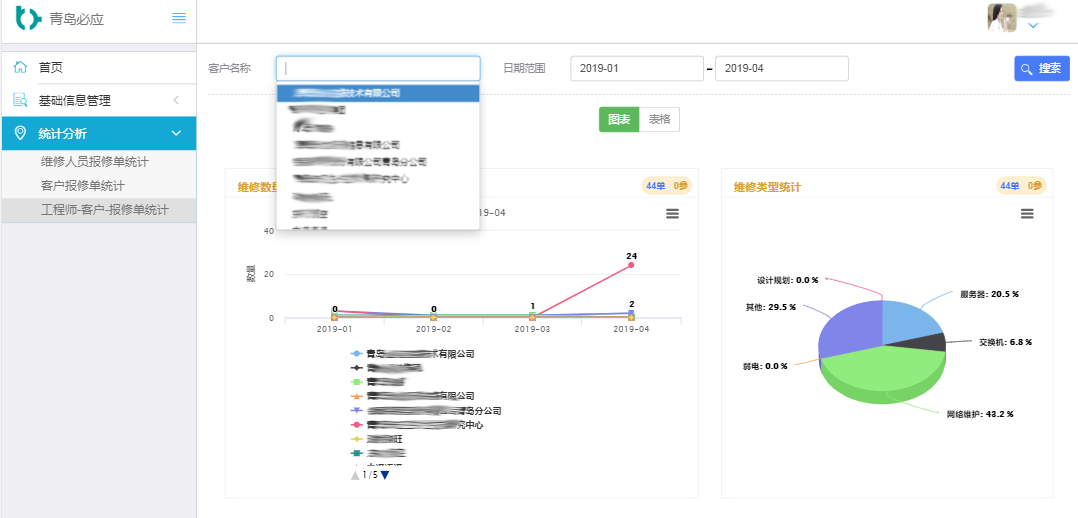1078x518 pixels.
Task: Click the 基础信息管理 document icon
Action: pos(20,100)
